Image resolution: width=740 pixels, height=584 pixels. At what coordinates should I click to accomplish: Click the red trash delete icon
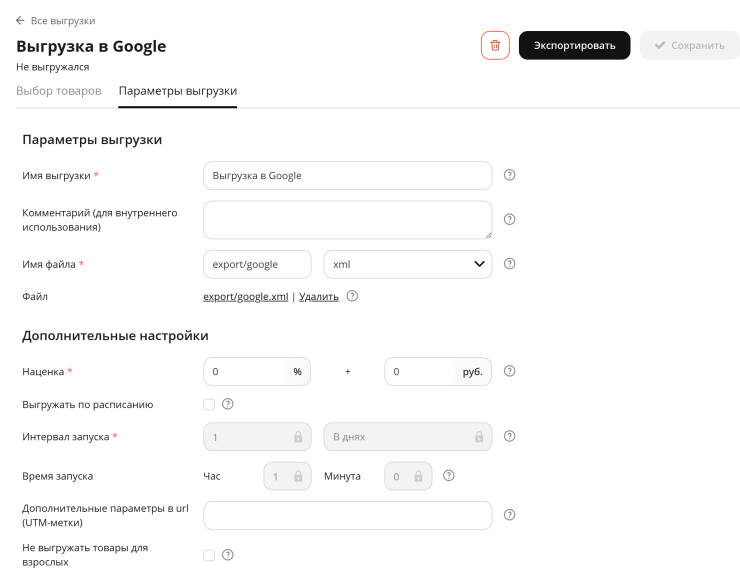point(495,45)
